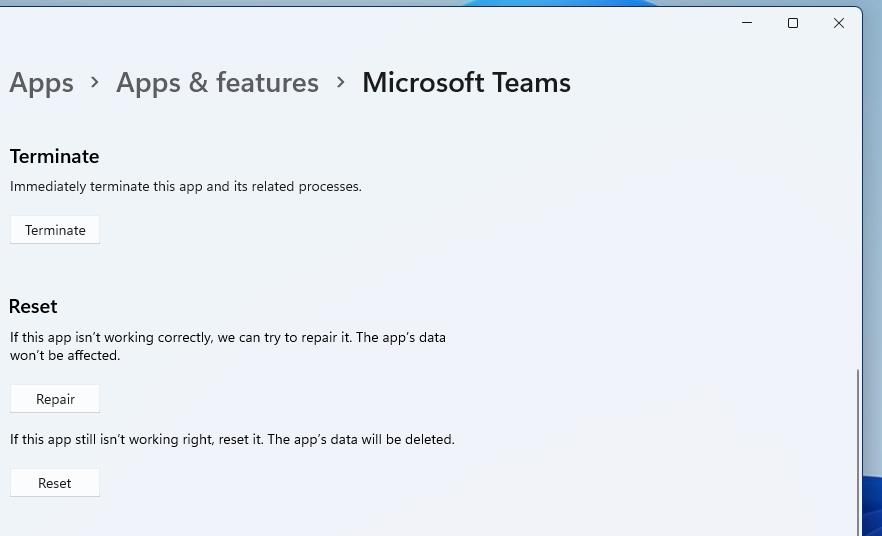Click the Terminate button

coord(55,229)
